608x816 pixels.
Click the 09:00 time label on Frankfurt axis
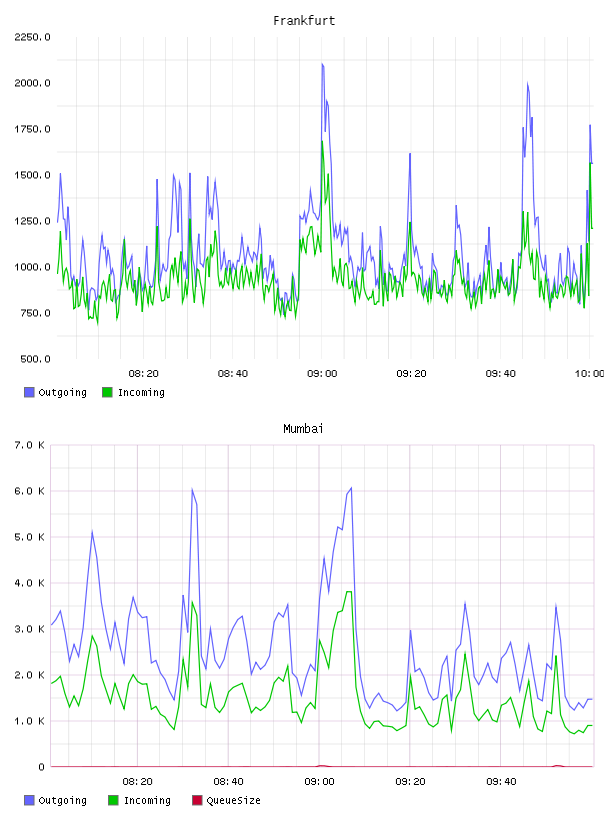pos(322,374)
